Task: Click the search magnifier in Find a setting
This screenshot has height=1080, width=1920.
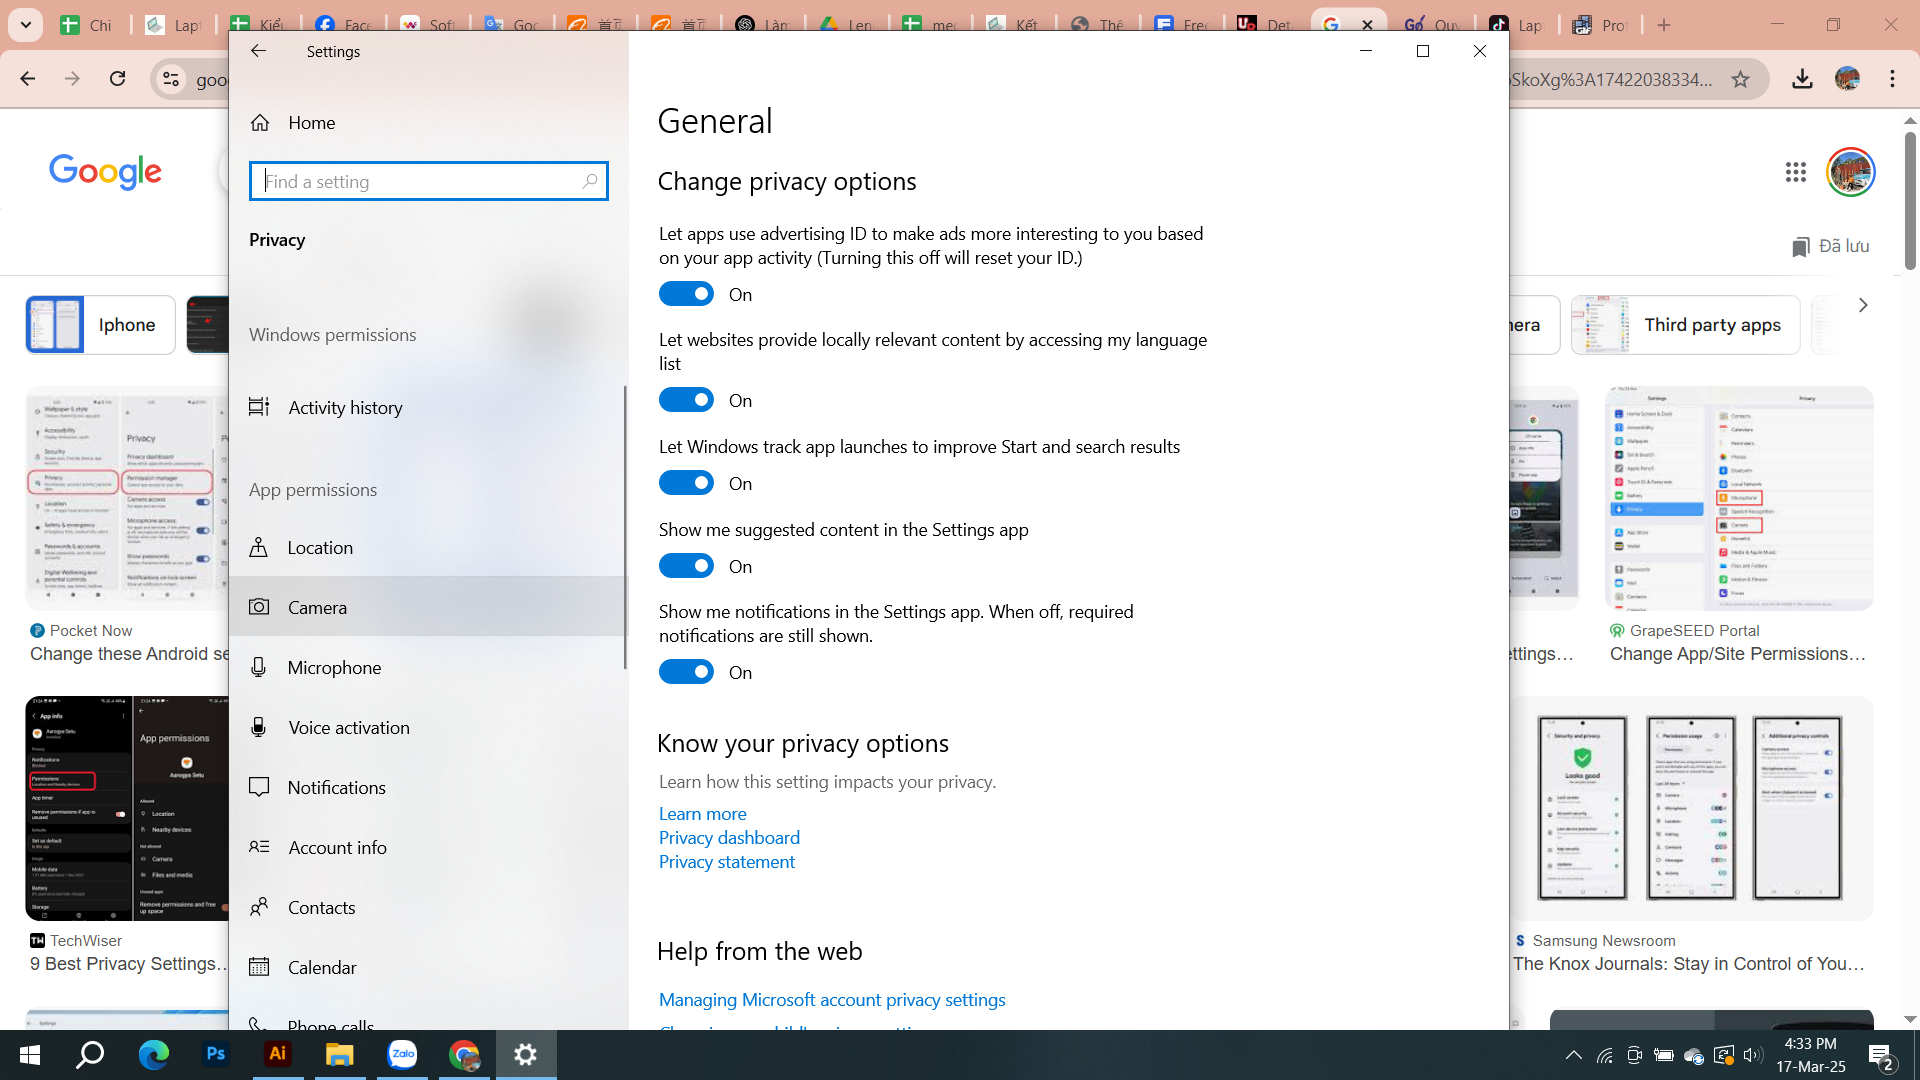Action: 589,181
